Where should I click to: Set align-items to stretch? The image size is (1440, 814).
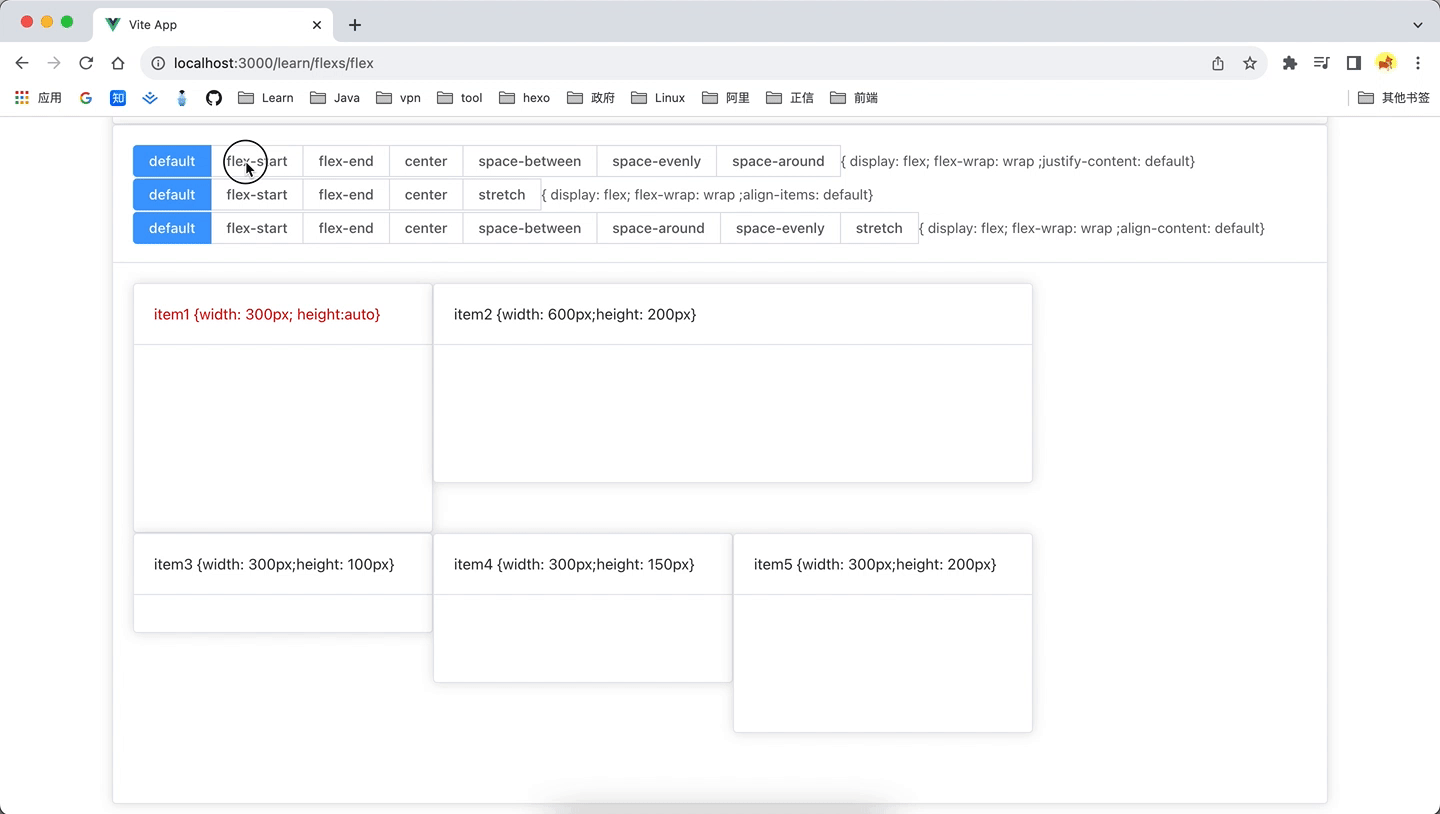pyautogui.click(x=501, y=195)
